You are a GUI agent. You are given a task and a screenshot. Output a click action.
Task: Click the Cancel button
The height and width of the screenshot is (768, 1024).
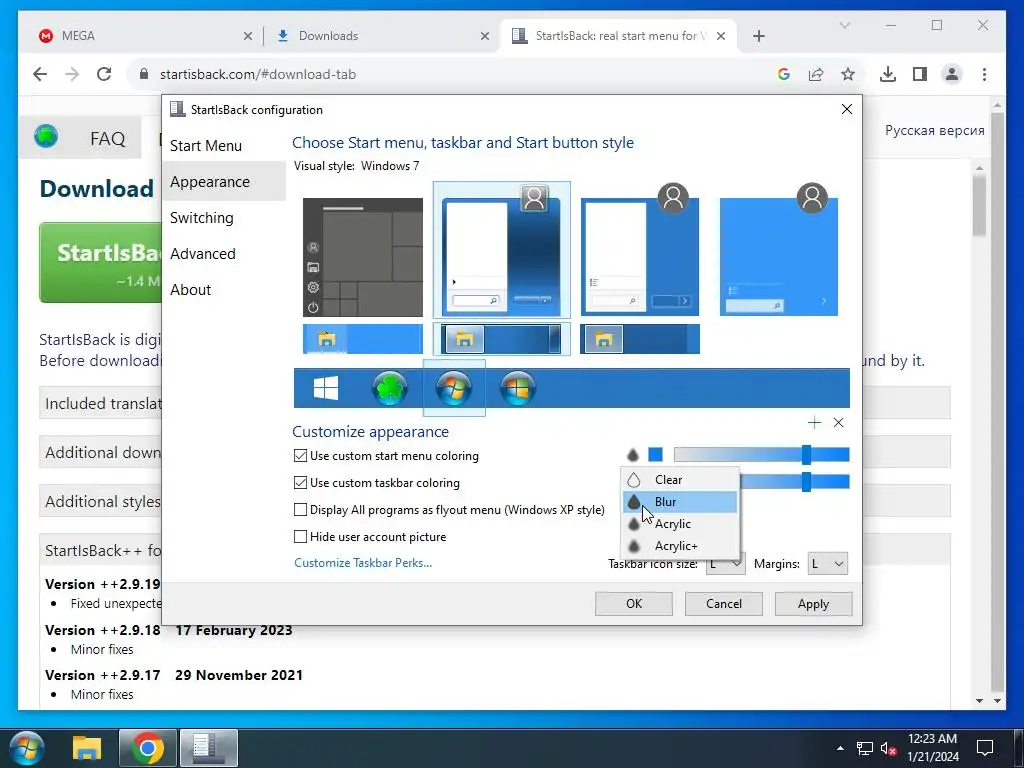pos(724,604)
